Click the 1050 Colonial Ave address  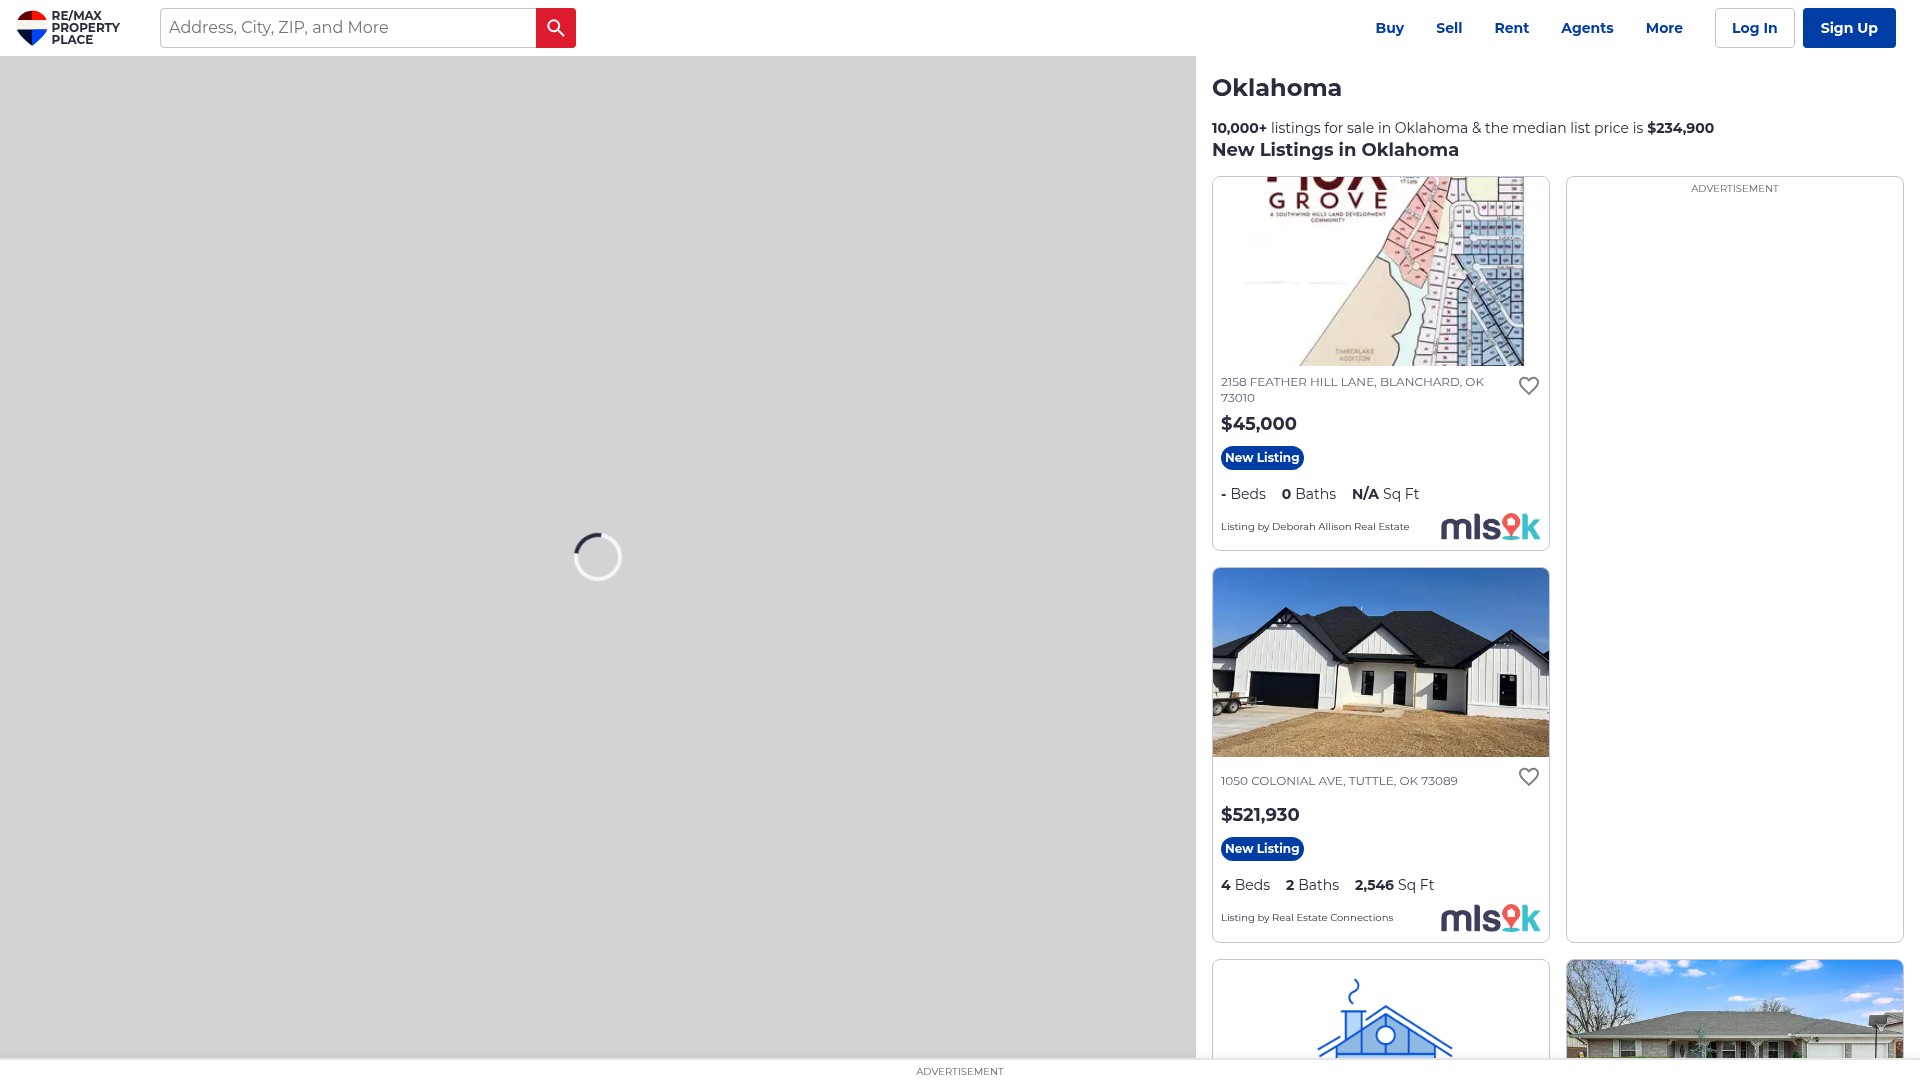tap(1339, 781)
